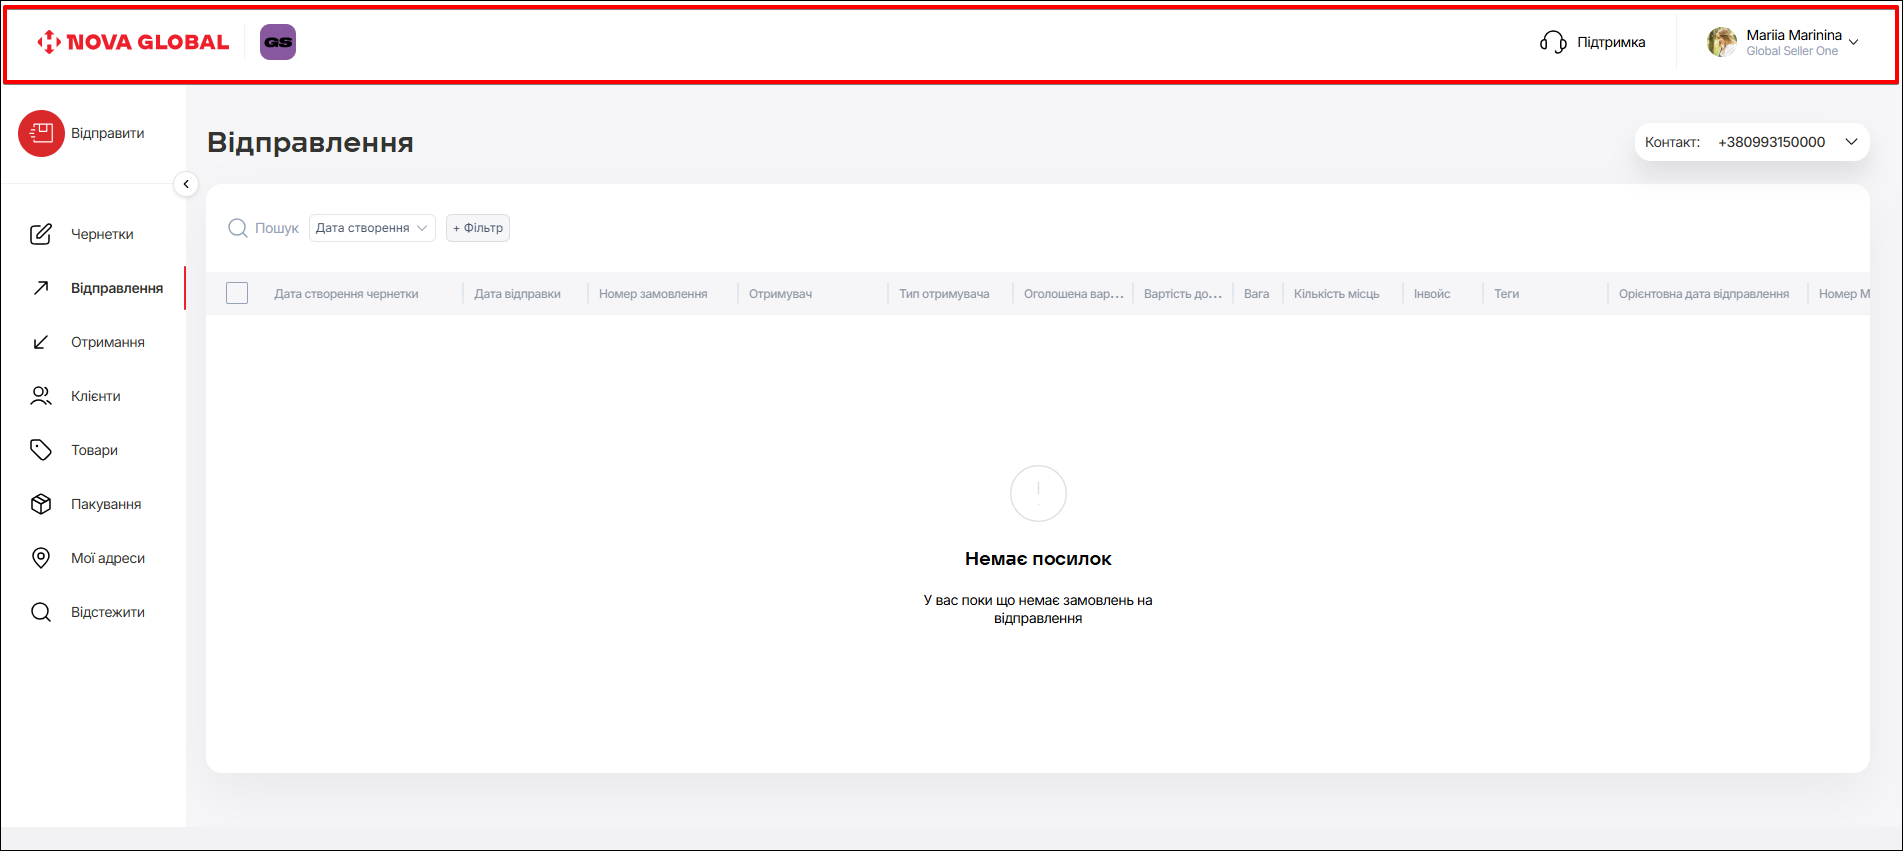
Task: Click the Чернетки edit pencil icon
Action: click(41, 234)
